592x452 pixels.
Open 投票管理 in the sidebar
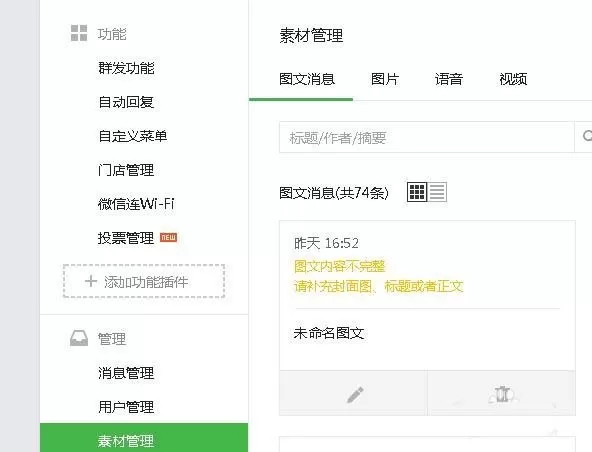[126, 238]
